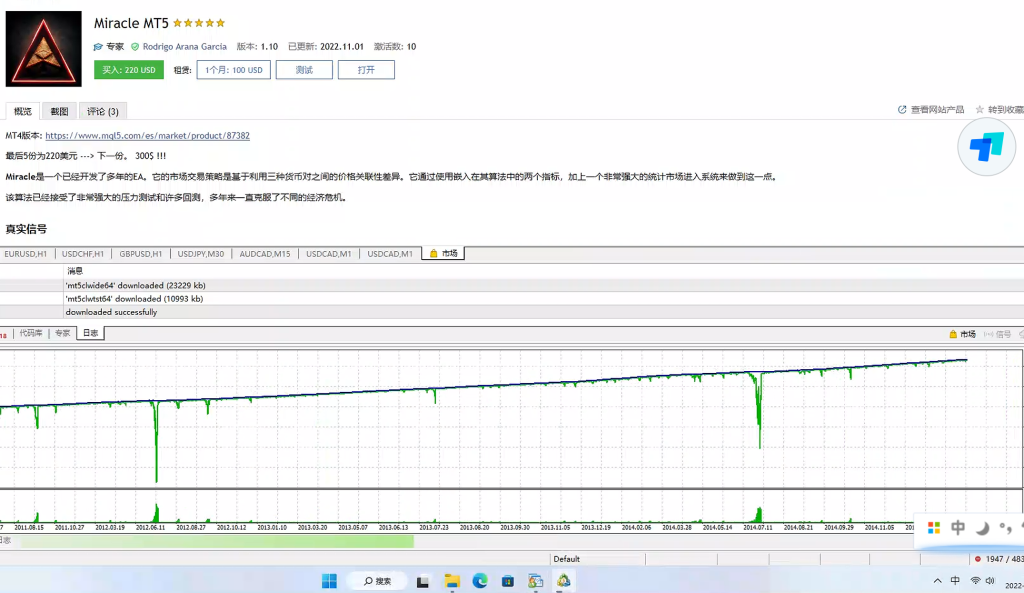Click the 信号 (Signals) toolbox button
The image size is (1024, 593).
point(998,334)
